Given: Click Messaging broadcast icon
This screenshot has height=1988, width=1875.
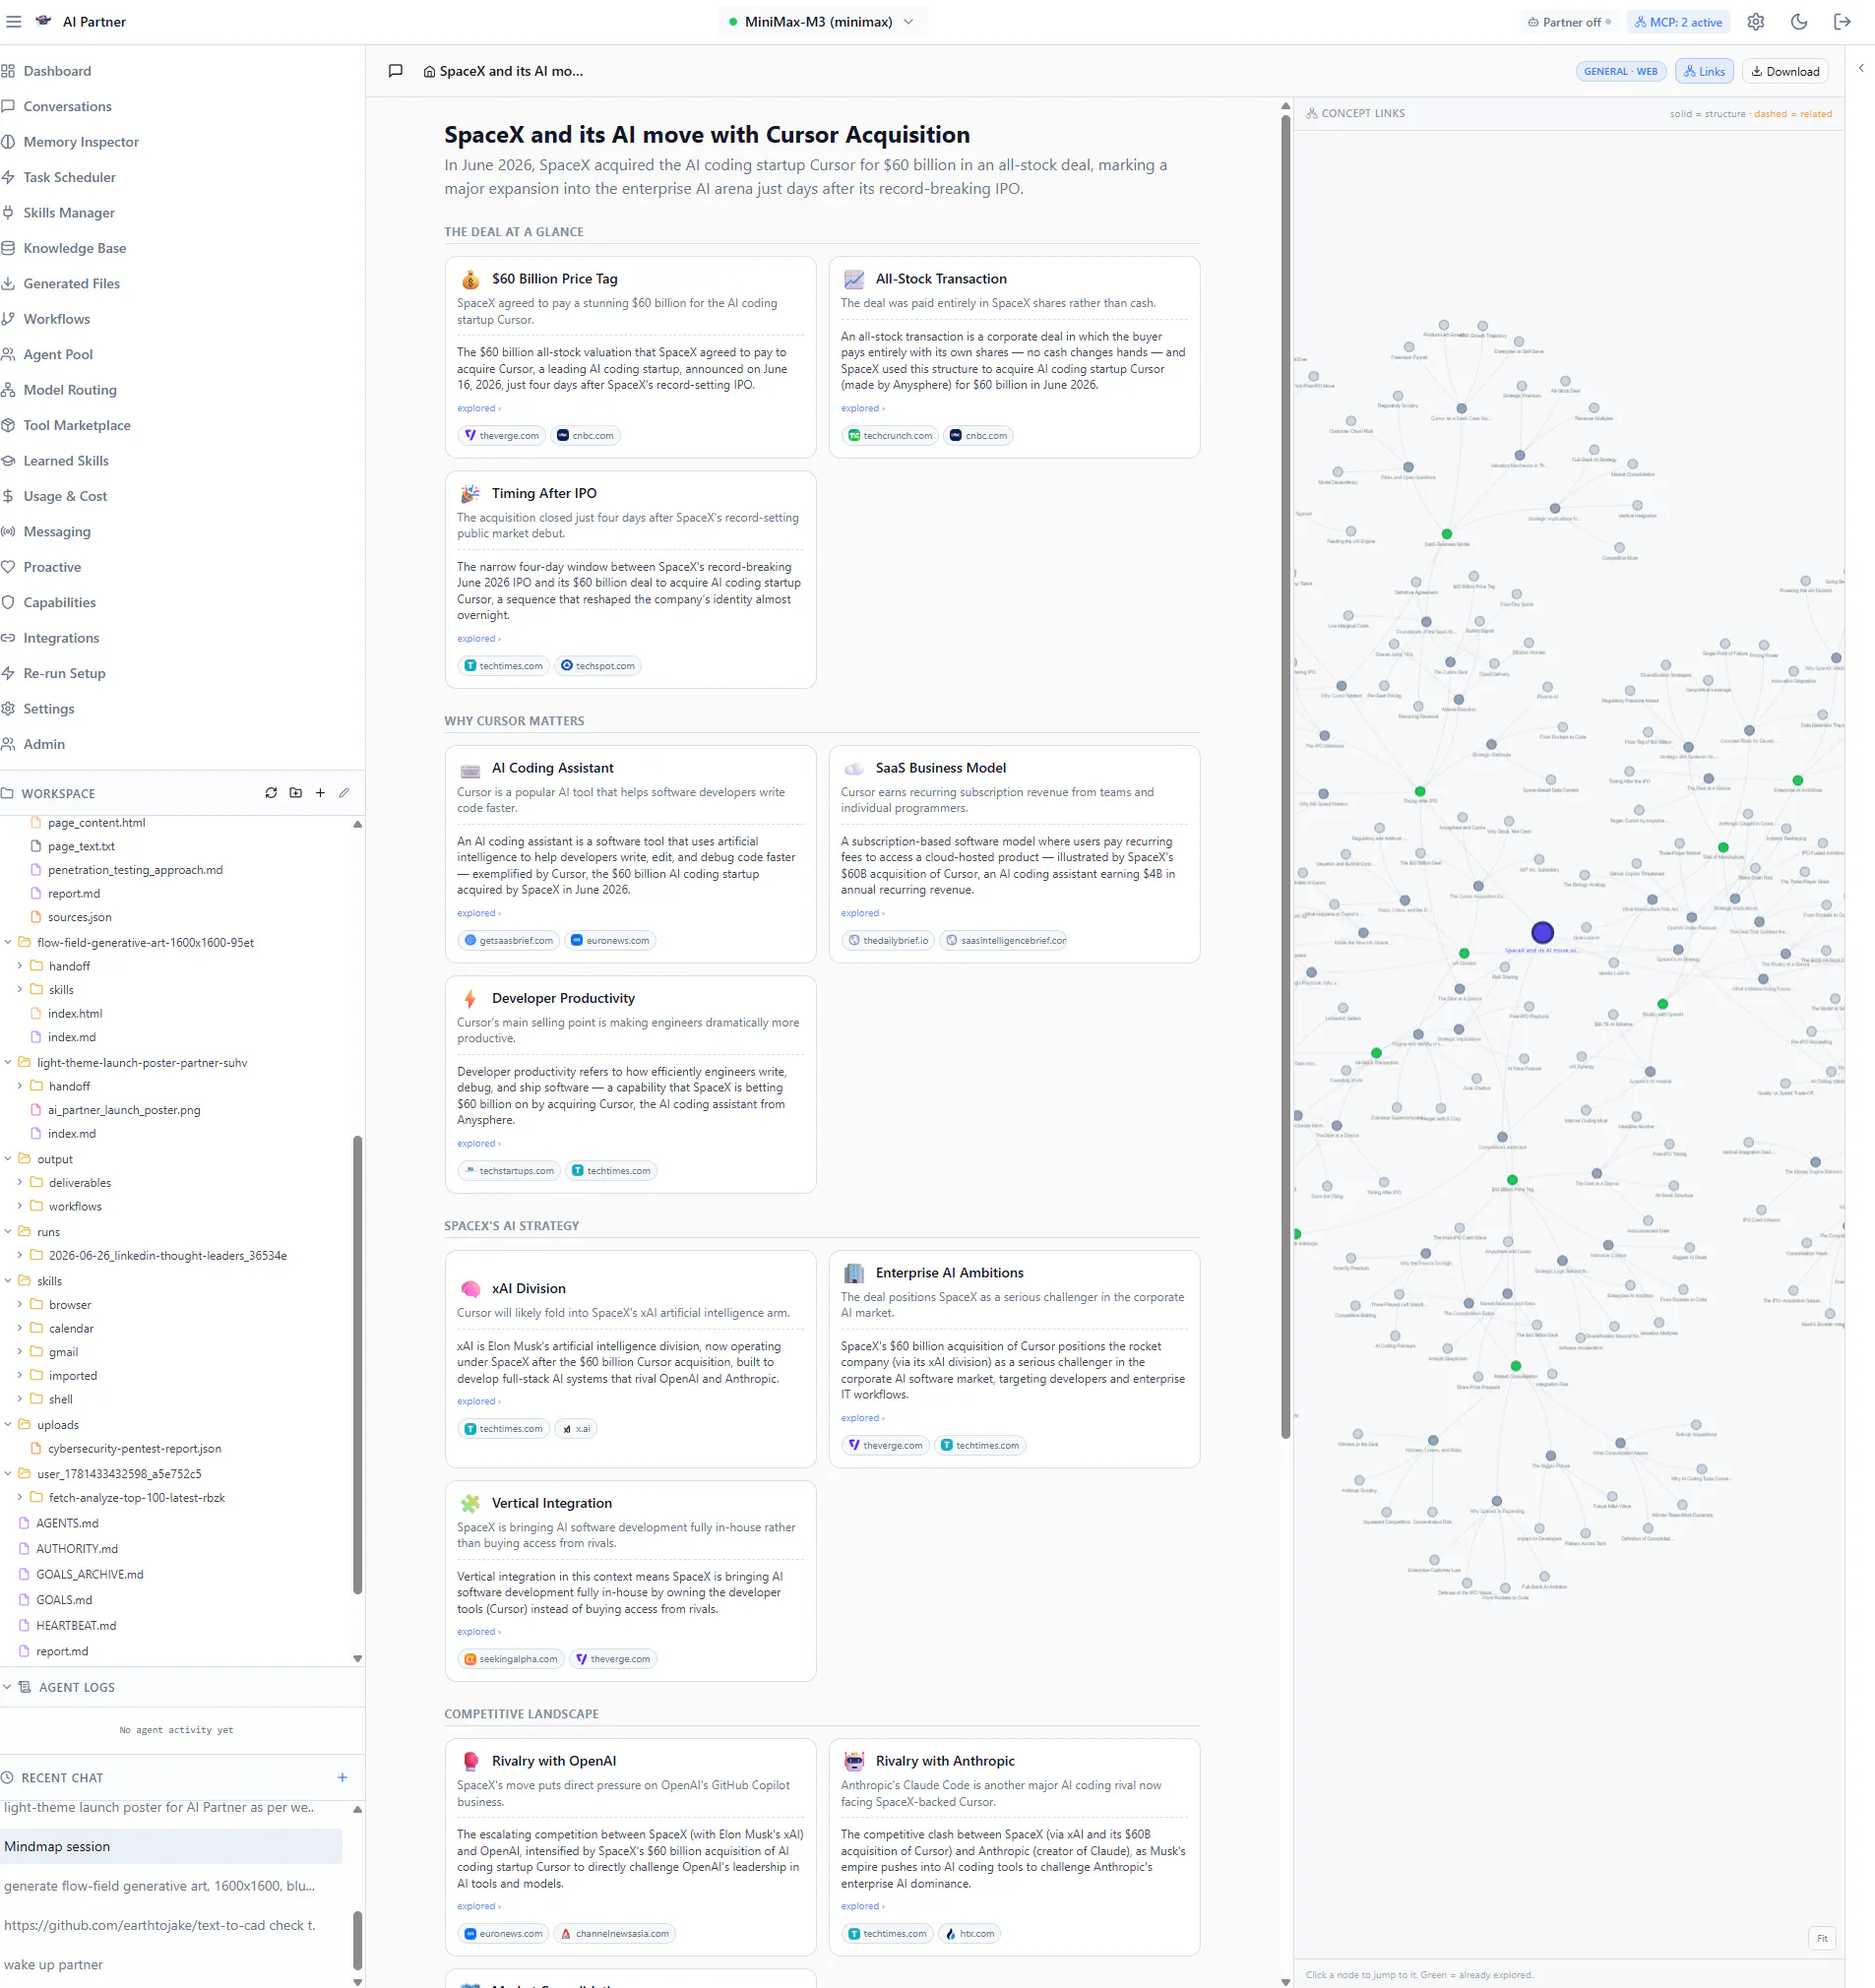Looking at the screenshot, I should (8, 532).
